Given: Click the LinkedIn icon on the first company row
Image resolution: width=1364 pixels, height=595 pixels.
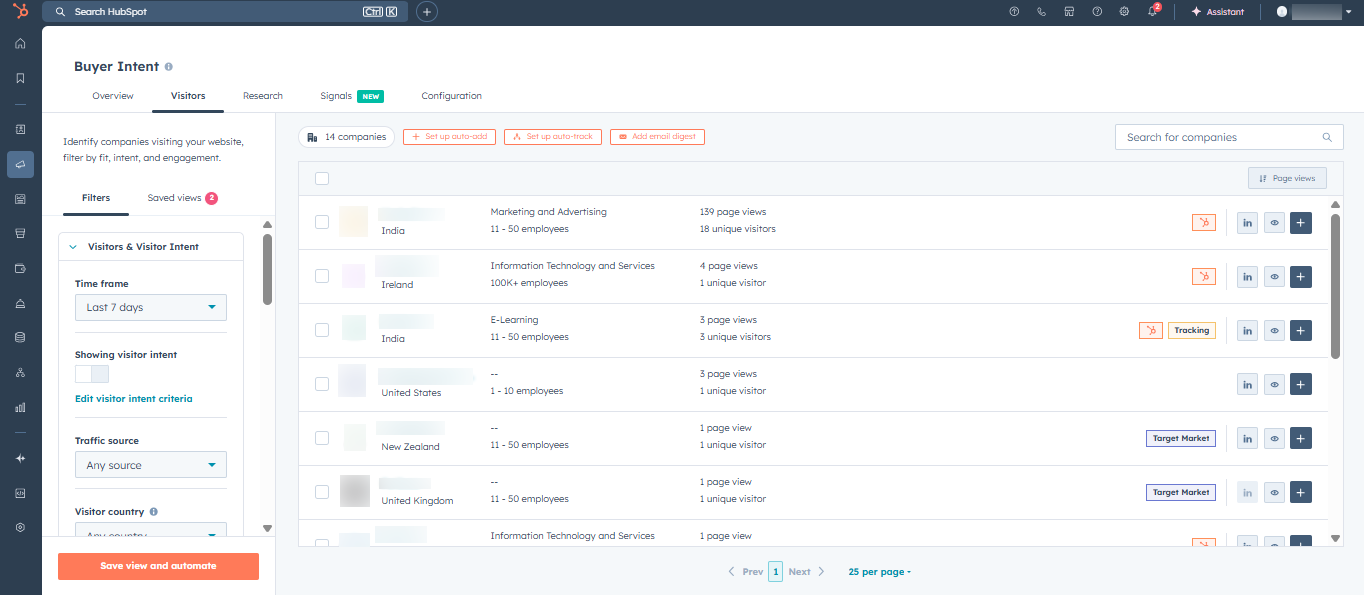Looking at the screenshot, I should click(1247, 222).
